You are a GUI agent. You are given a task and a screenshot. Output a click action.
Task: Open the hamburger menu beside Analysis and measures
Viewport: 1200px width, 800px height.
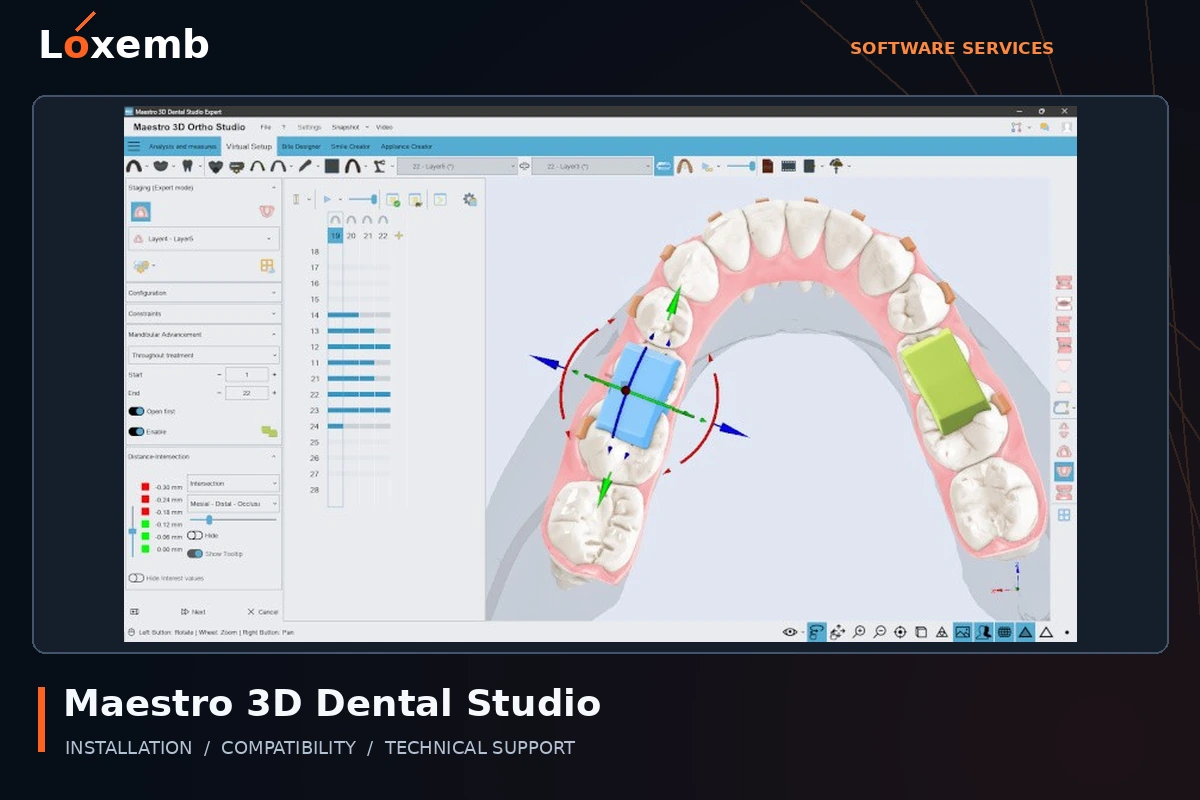[134, 146]
